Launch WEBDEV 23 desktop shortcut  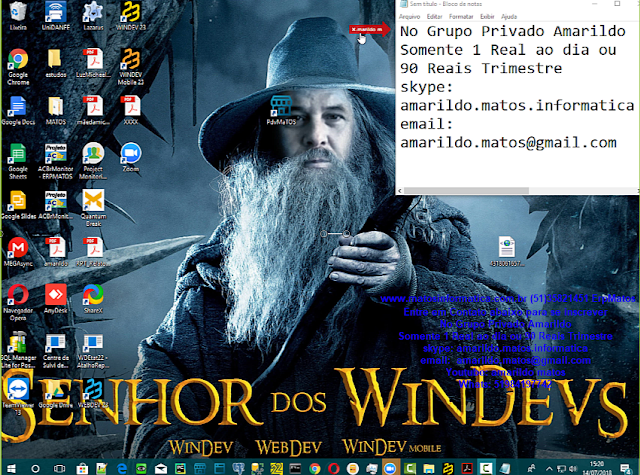pyautogui.click(x=93, y=394)
